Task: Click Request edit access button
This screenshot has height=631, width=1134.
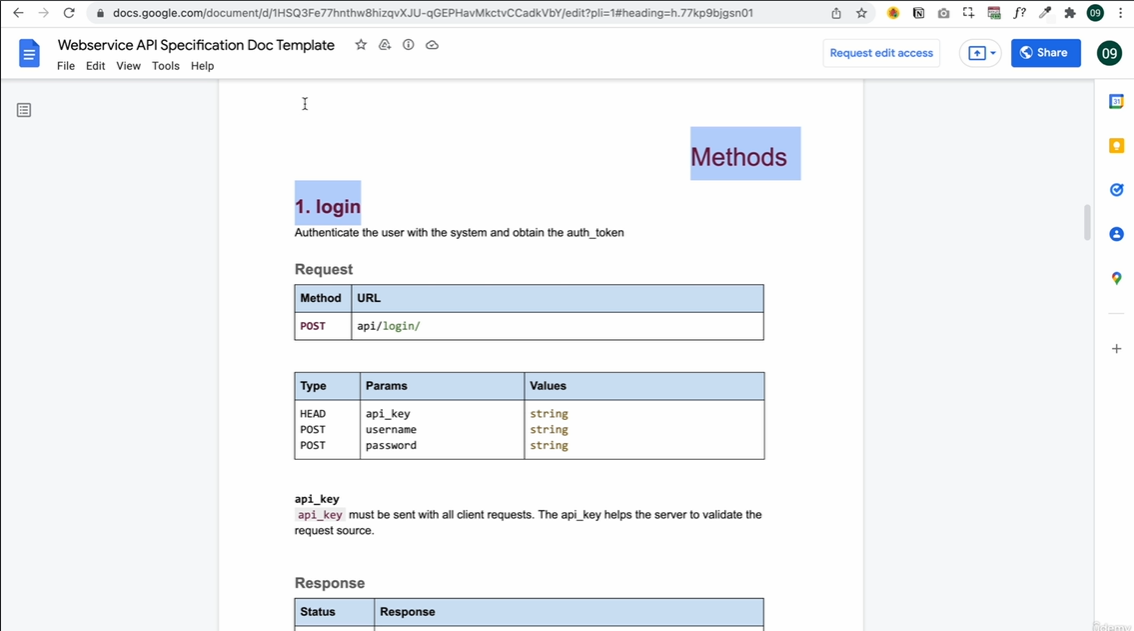Action: (x=882, y=53)
